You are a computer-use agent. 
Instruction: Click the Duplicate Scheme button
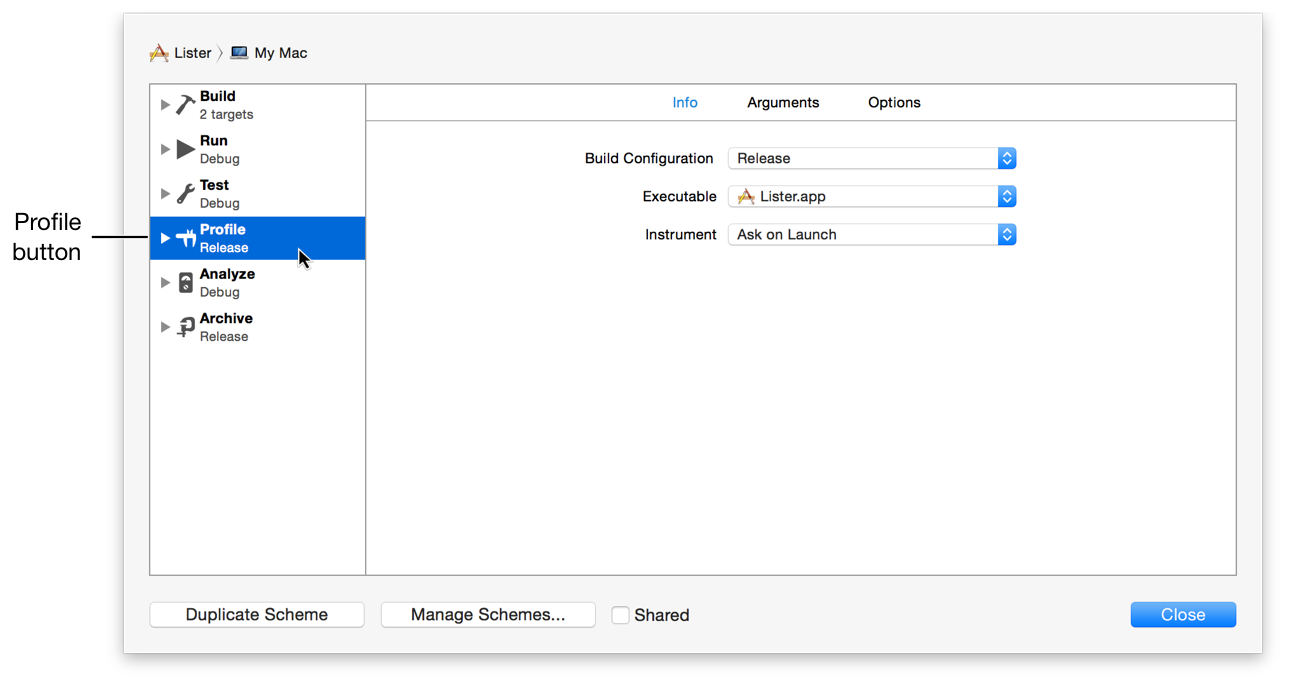(257, 615)
